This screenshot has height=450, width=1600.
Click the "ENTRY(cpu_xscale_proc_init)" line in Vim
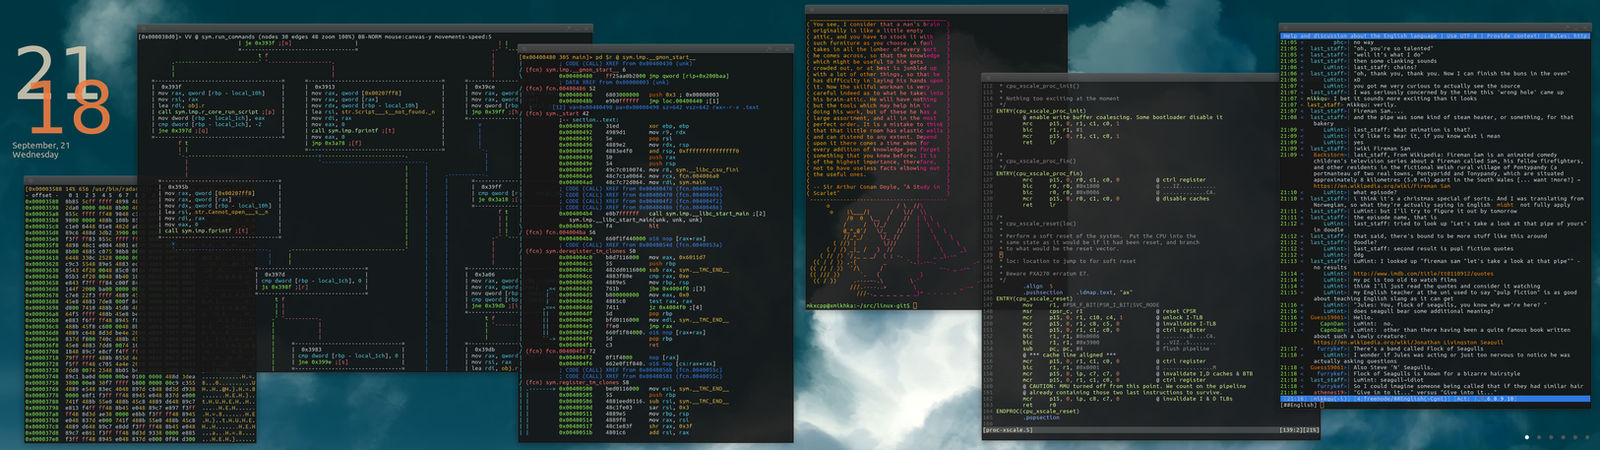(x=1041, y=111)
